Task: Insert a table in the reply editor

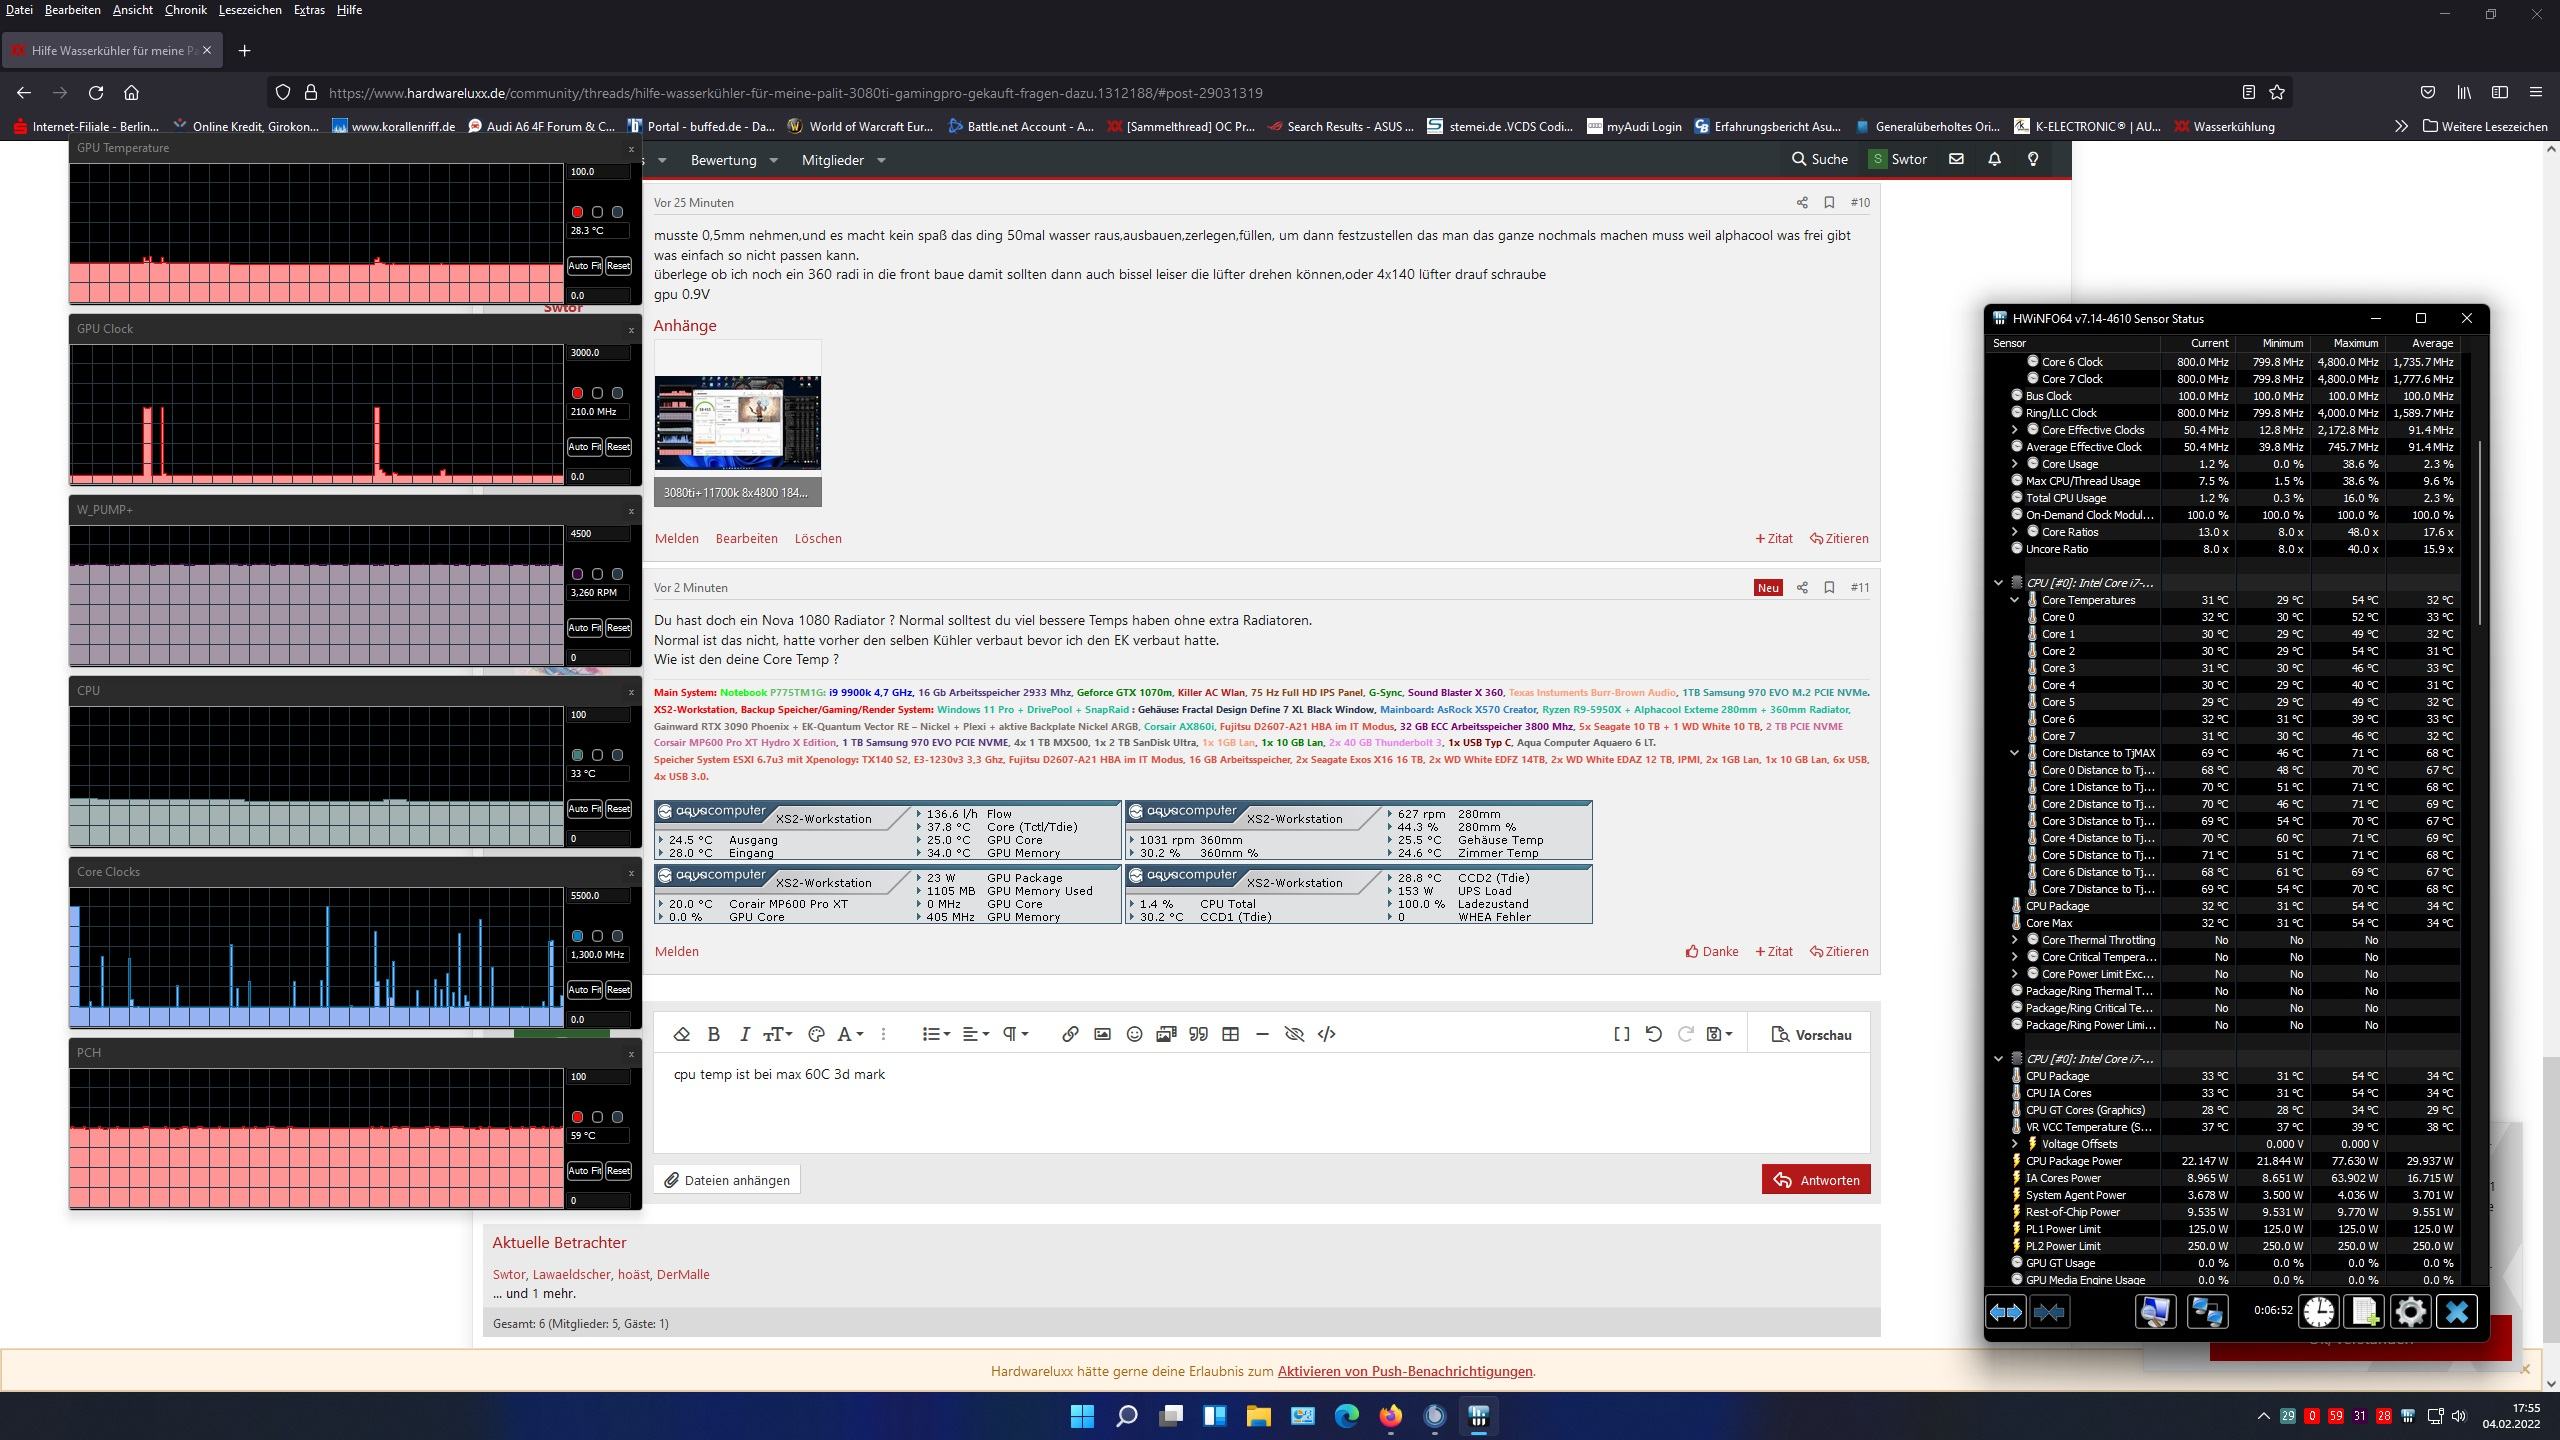Action: [1230, 1034]
